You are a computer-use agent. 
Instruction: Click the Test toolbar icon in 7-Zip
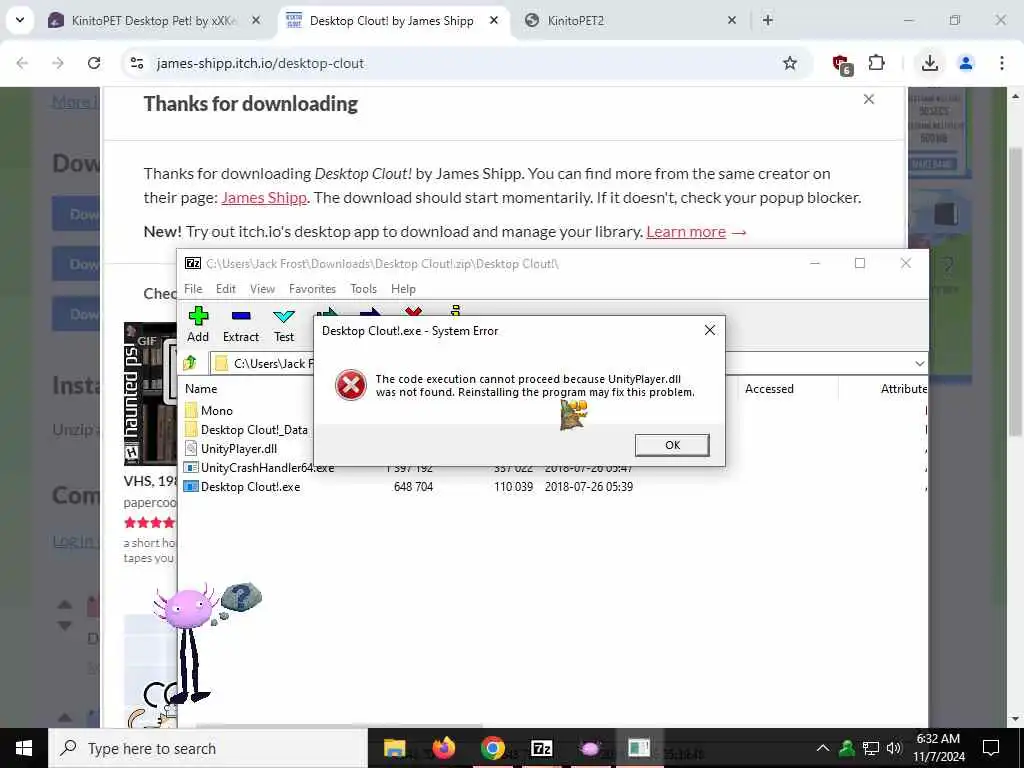pos(283,325)
